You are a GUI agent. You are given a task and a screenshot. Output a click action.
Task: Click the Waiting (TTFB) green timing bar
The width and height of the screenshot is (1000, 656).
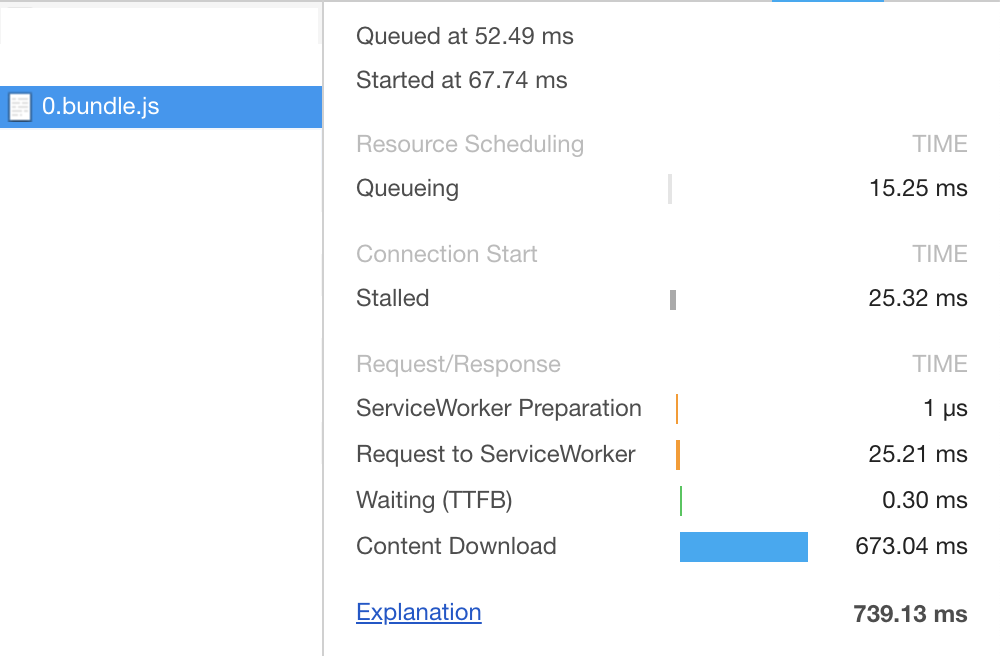(x=680, y=500)
